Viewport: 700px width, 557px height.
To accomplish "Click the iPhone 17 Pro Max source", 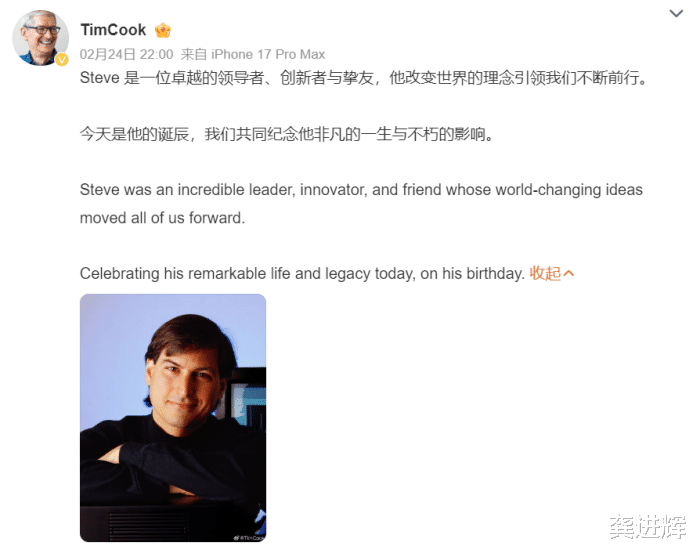I will 268,54.
